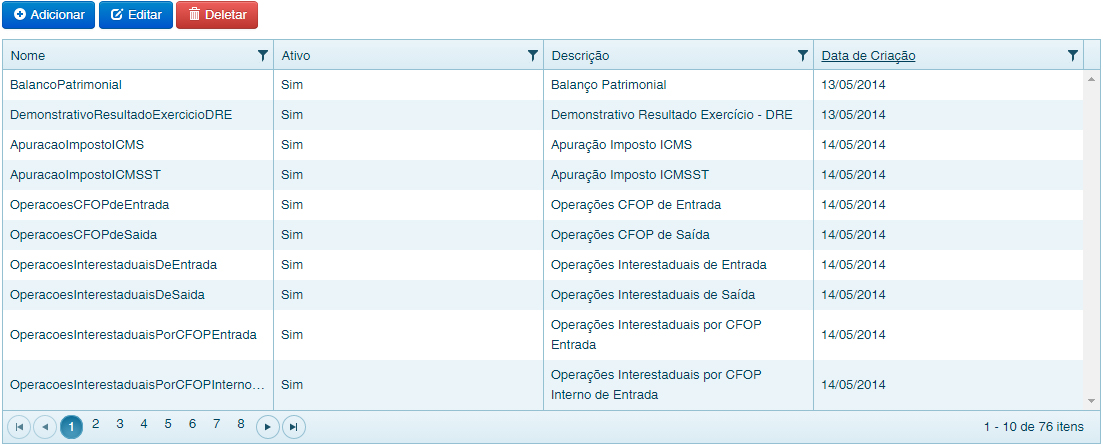Viewport: 1103px width, 445px height.
Task: Select OperacoesInterestaduaisDeSaida row
Action: tap(542, 295)
